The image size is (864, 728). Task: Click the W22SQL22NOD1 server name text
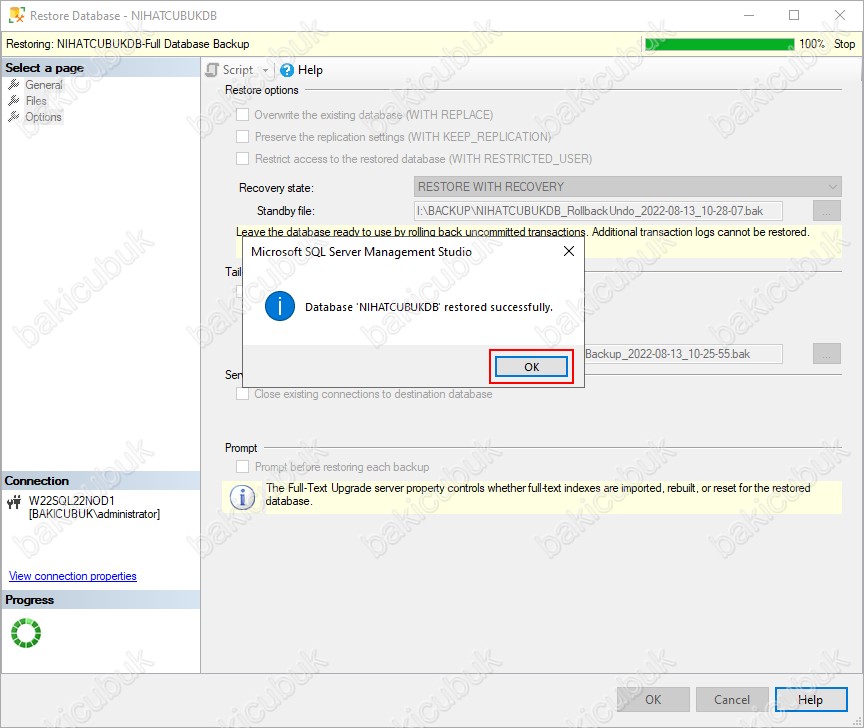click(x=72, y=500)
